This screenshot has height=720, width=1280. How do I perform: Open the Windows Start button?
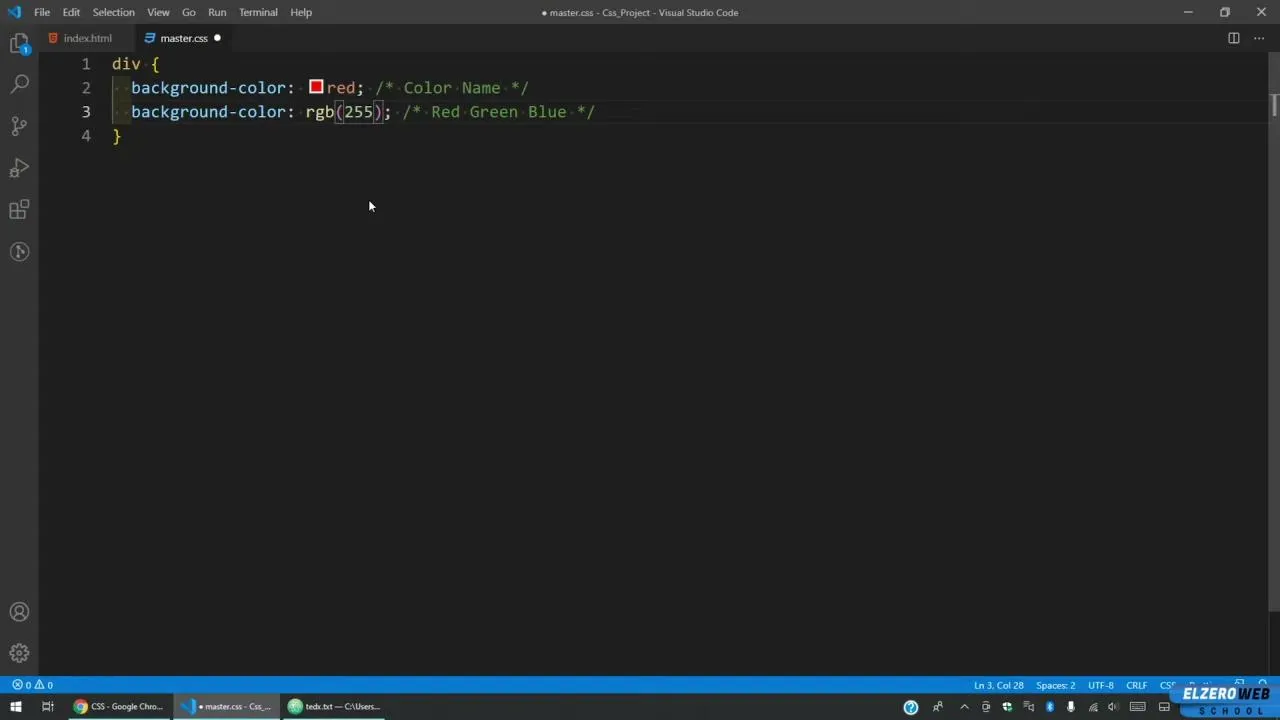tap(15, 707)
